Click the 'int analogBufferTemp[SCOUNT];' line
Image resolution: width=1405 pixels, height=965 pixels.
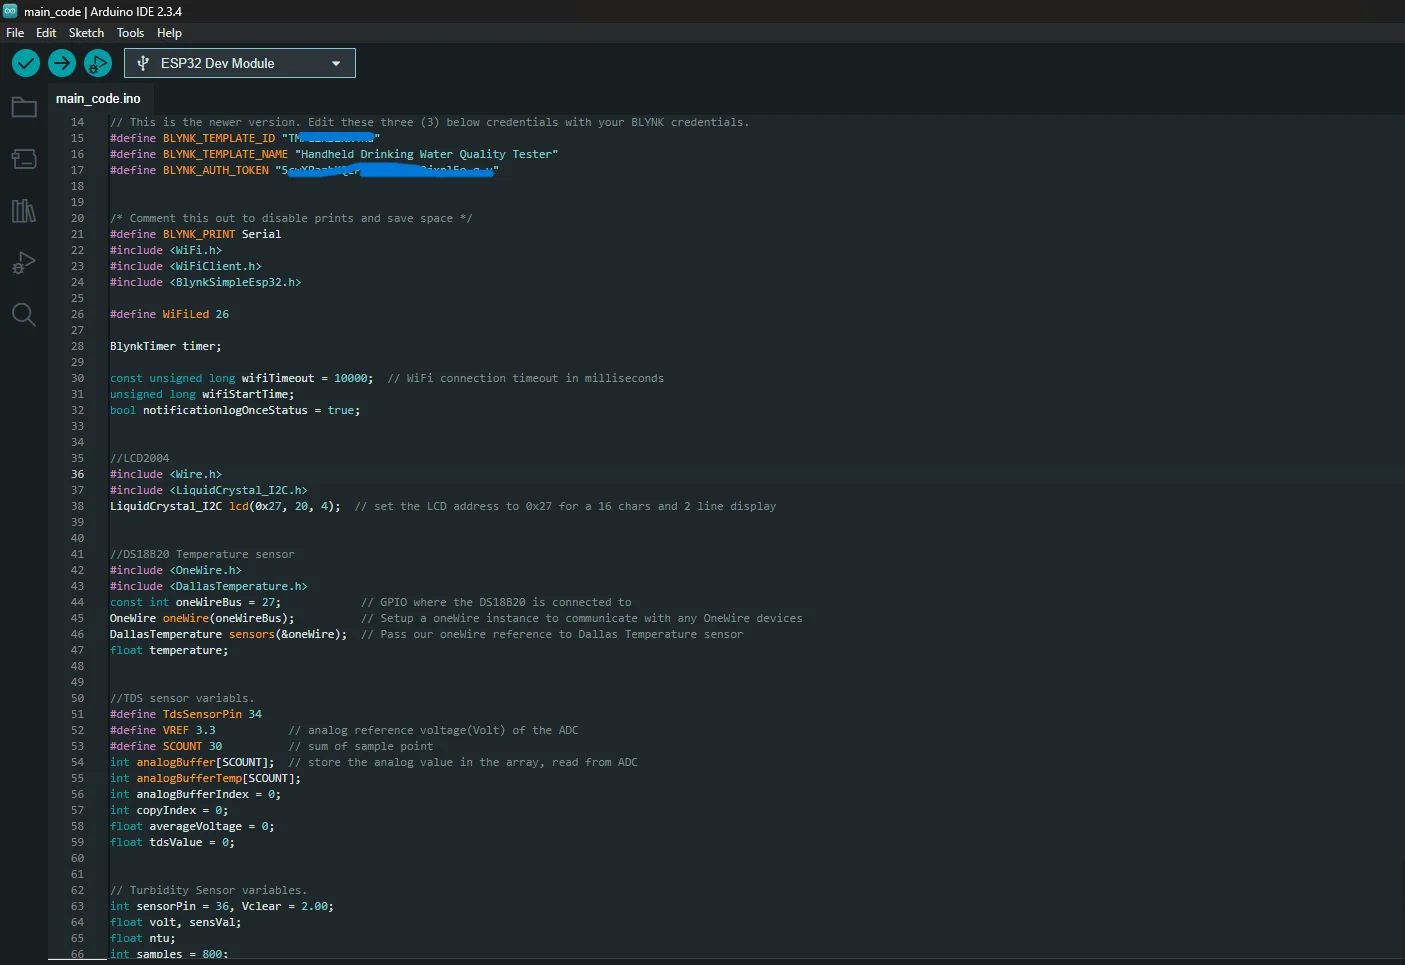pyautogui.click(x=205, y=778)
